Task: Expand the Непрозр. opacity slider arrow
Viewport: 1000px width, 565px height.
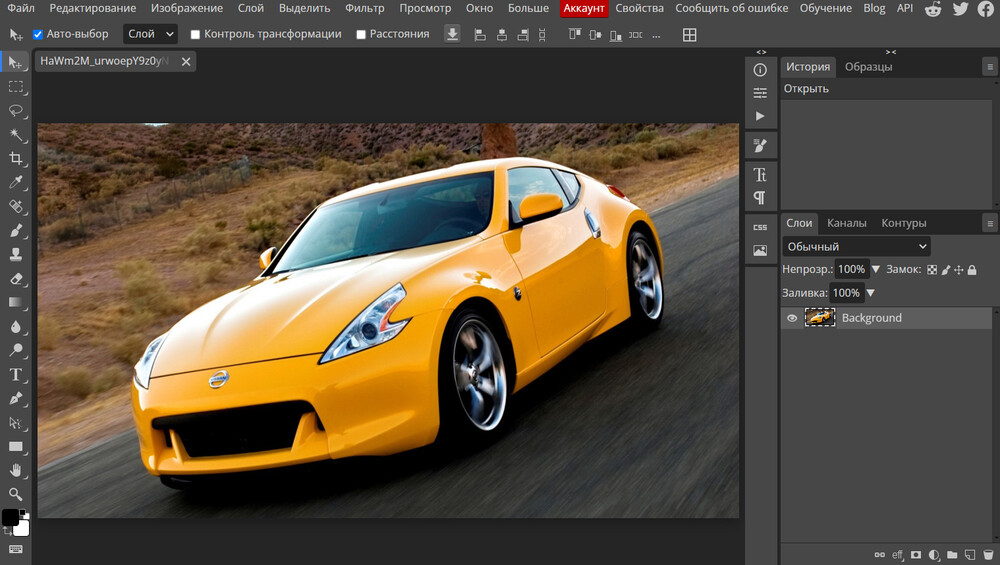Action: pyautogui.click(x=876, y=269)
